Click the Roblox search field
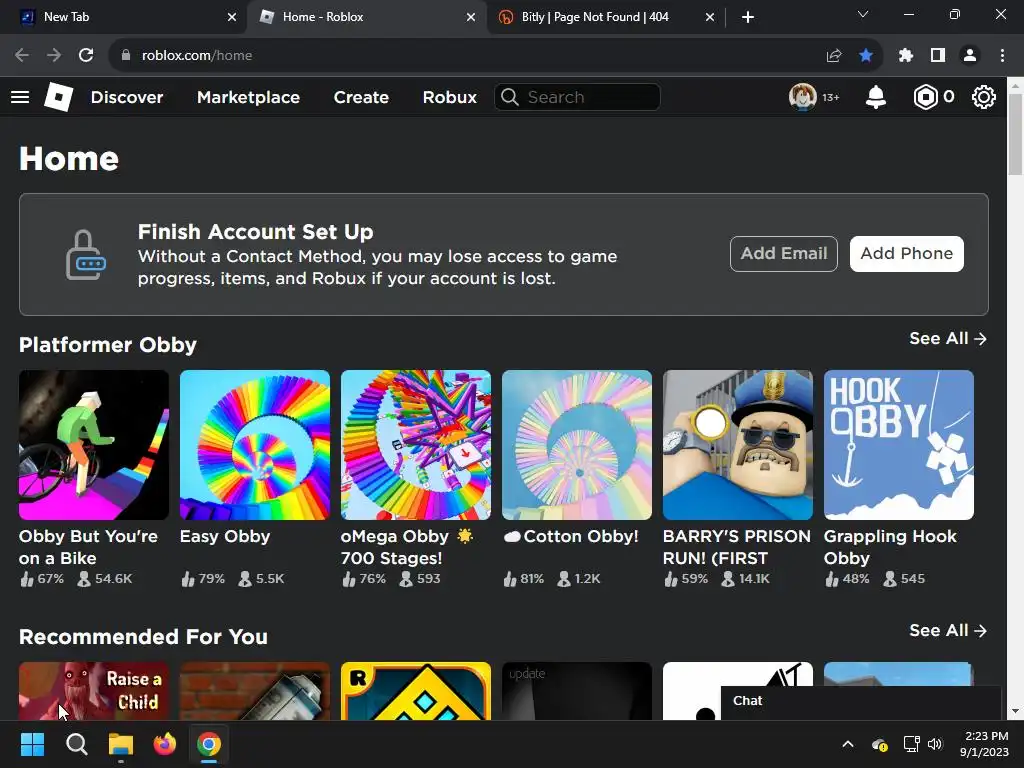 [x=577, y=97]
